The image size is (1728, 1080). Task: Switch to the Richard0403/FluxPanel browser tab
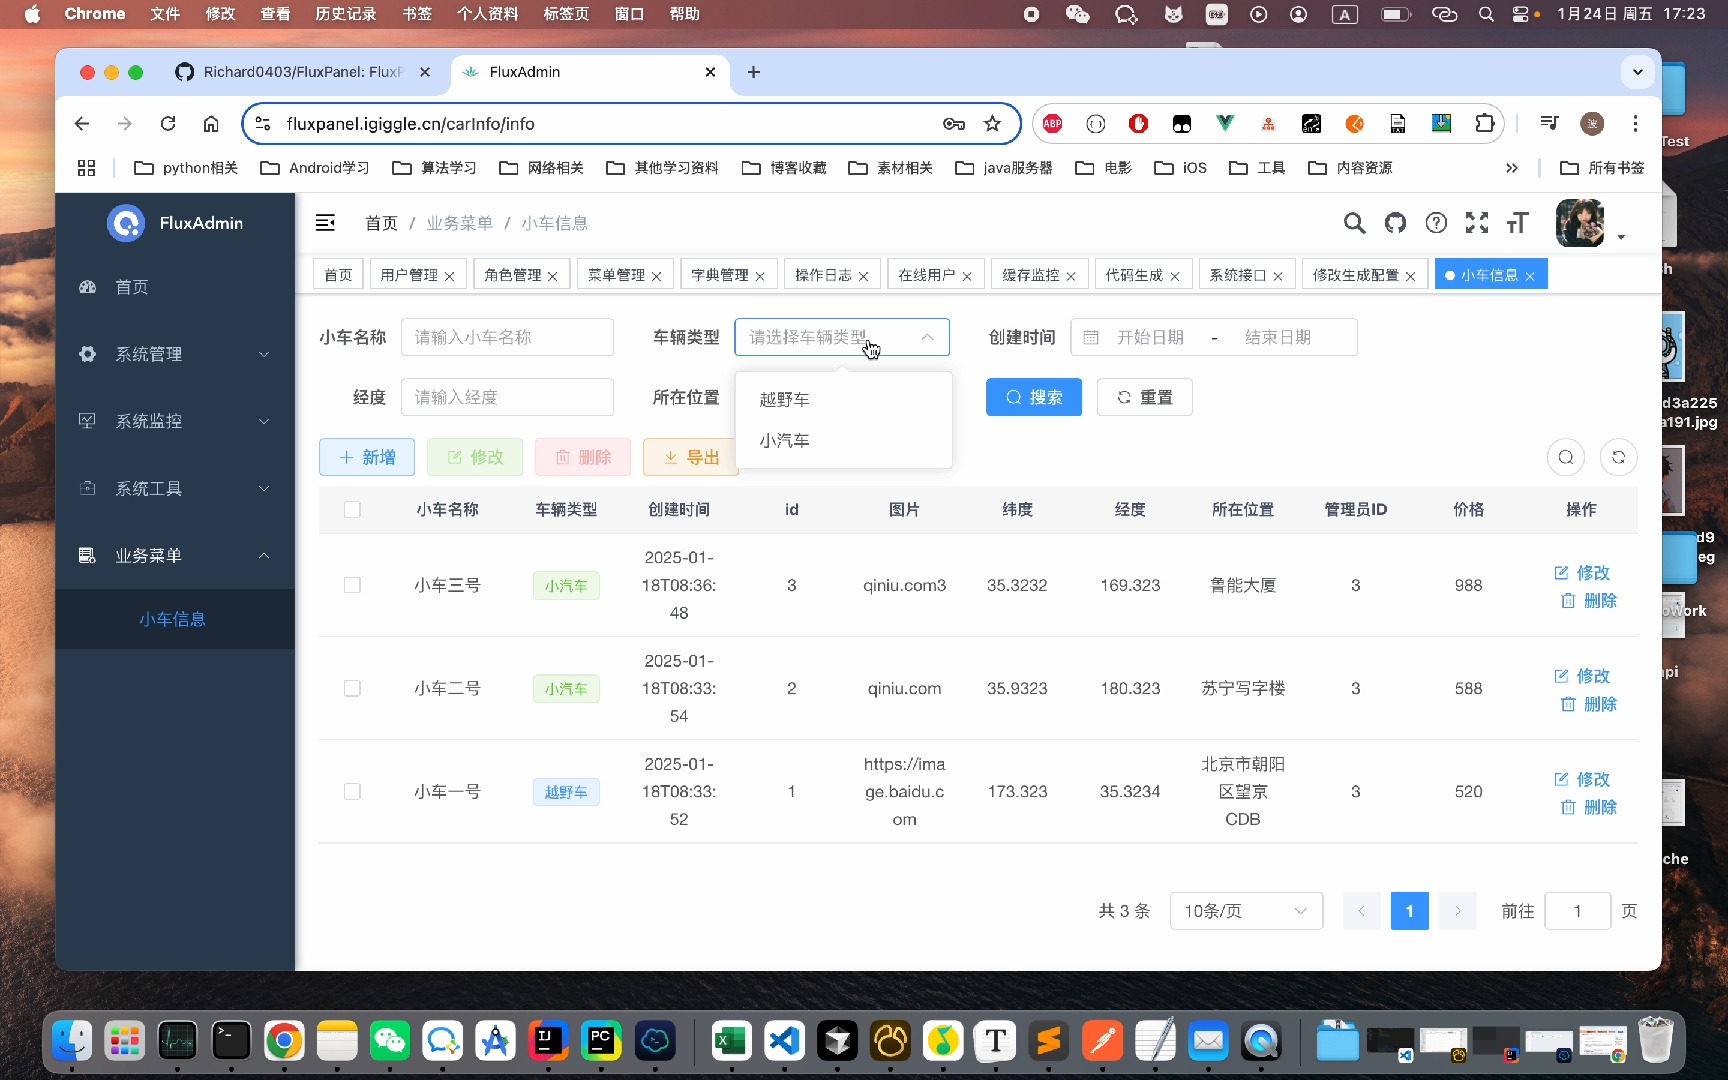click(x=304, y=72)
